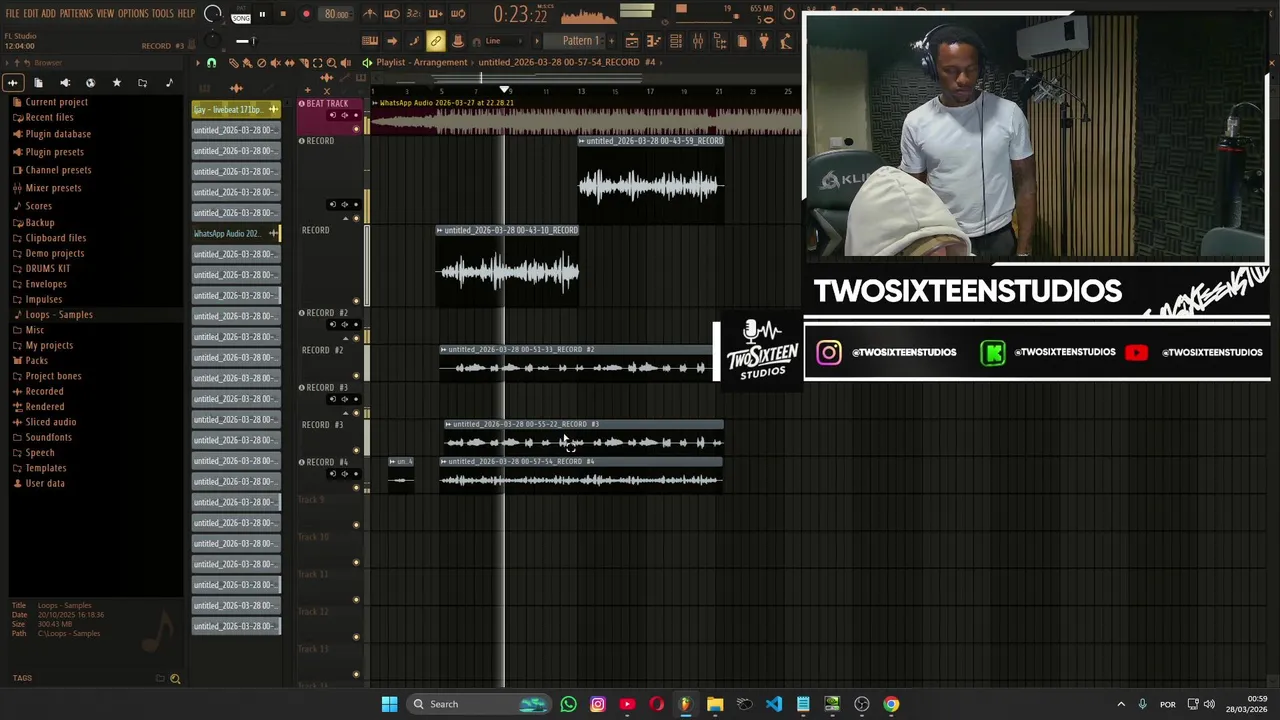Open the piano roll from toolbar
1280x720 pixels.
click(x=653, y=41)
